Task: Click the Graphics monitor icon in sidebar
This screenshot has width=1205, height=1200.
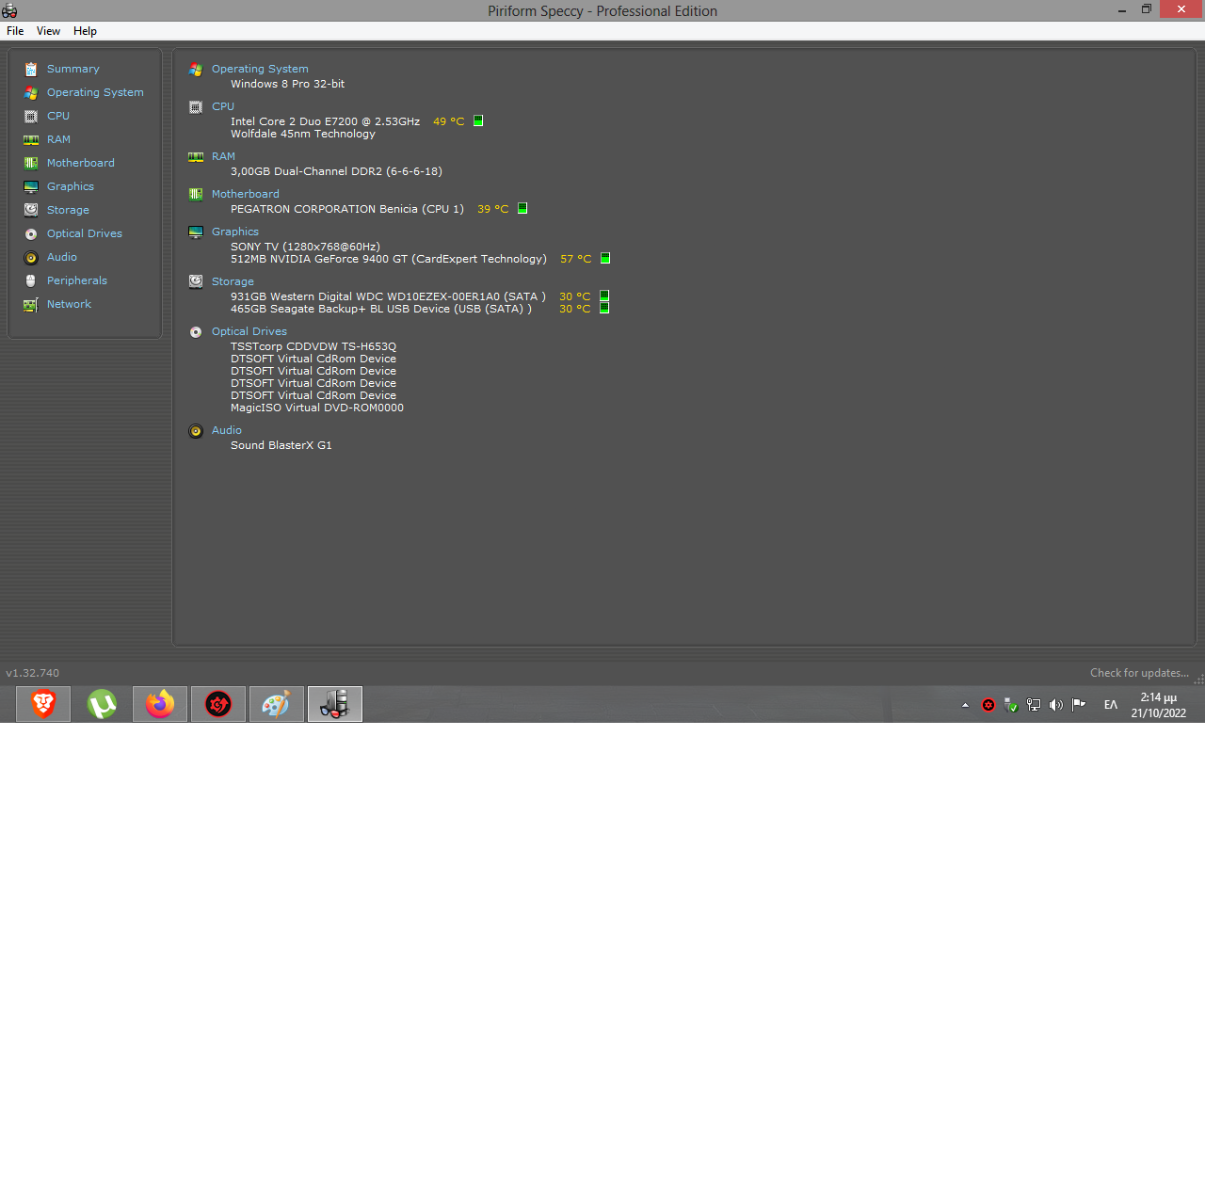Action: [x=31, y=187]
